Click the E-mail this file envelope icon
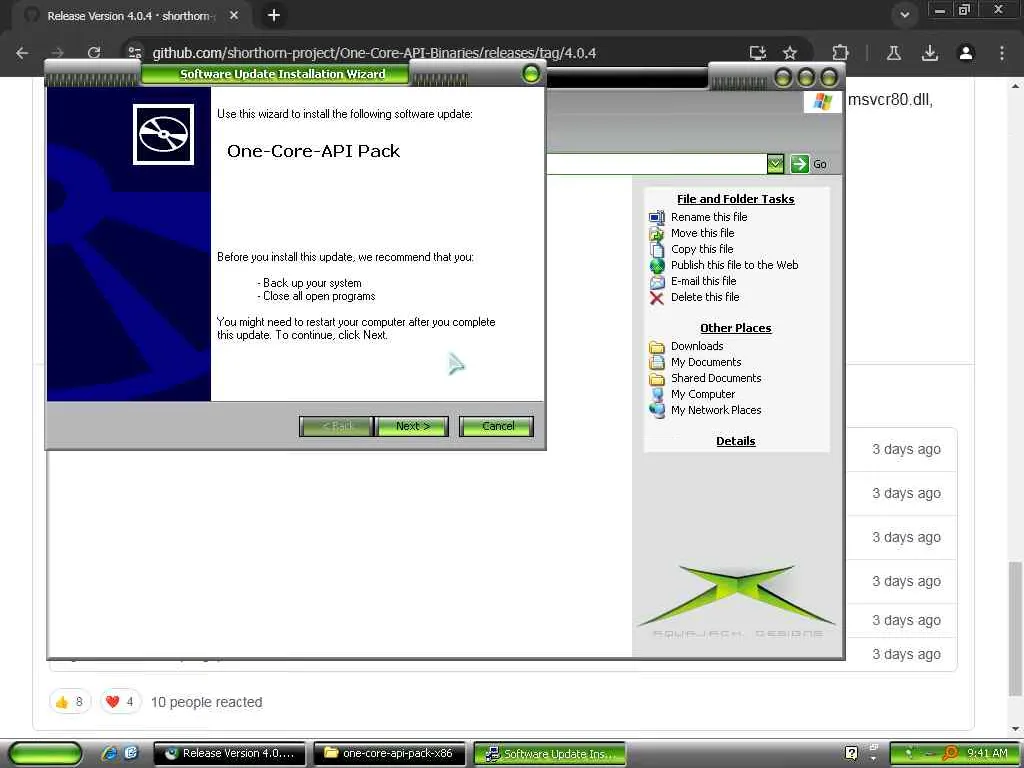 pyautogui.click(x=656, y=281)
